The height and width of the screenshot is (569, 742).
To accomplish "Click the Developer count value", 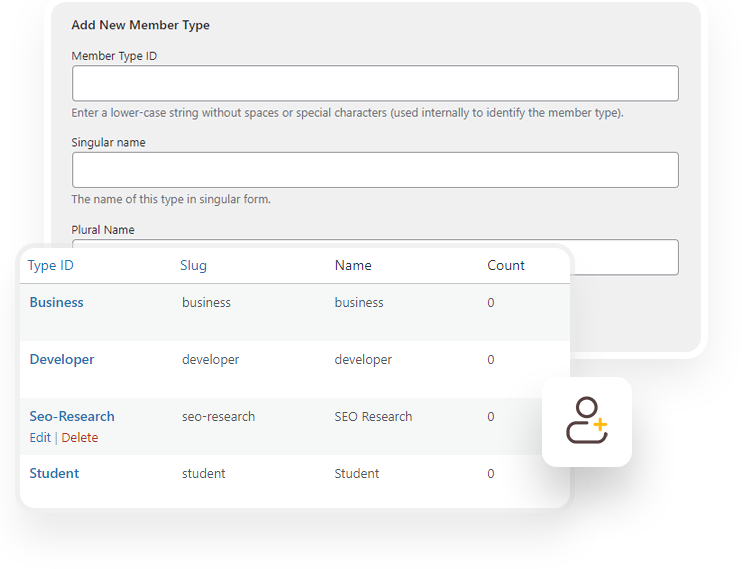I will [x=490, y=360].
